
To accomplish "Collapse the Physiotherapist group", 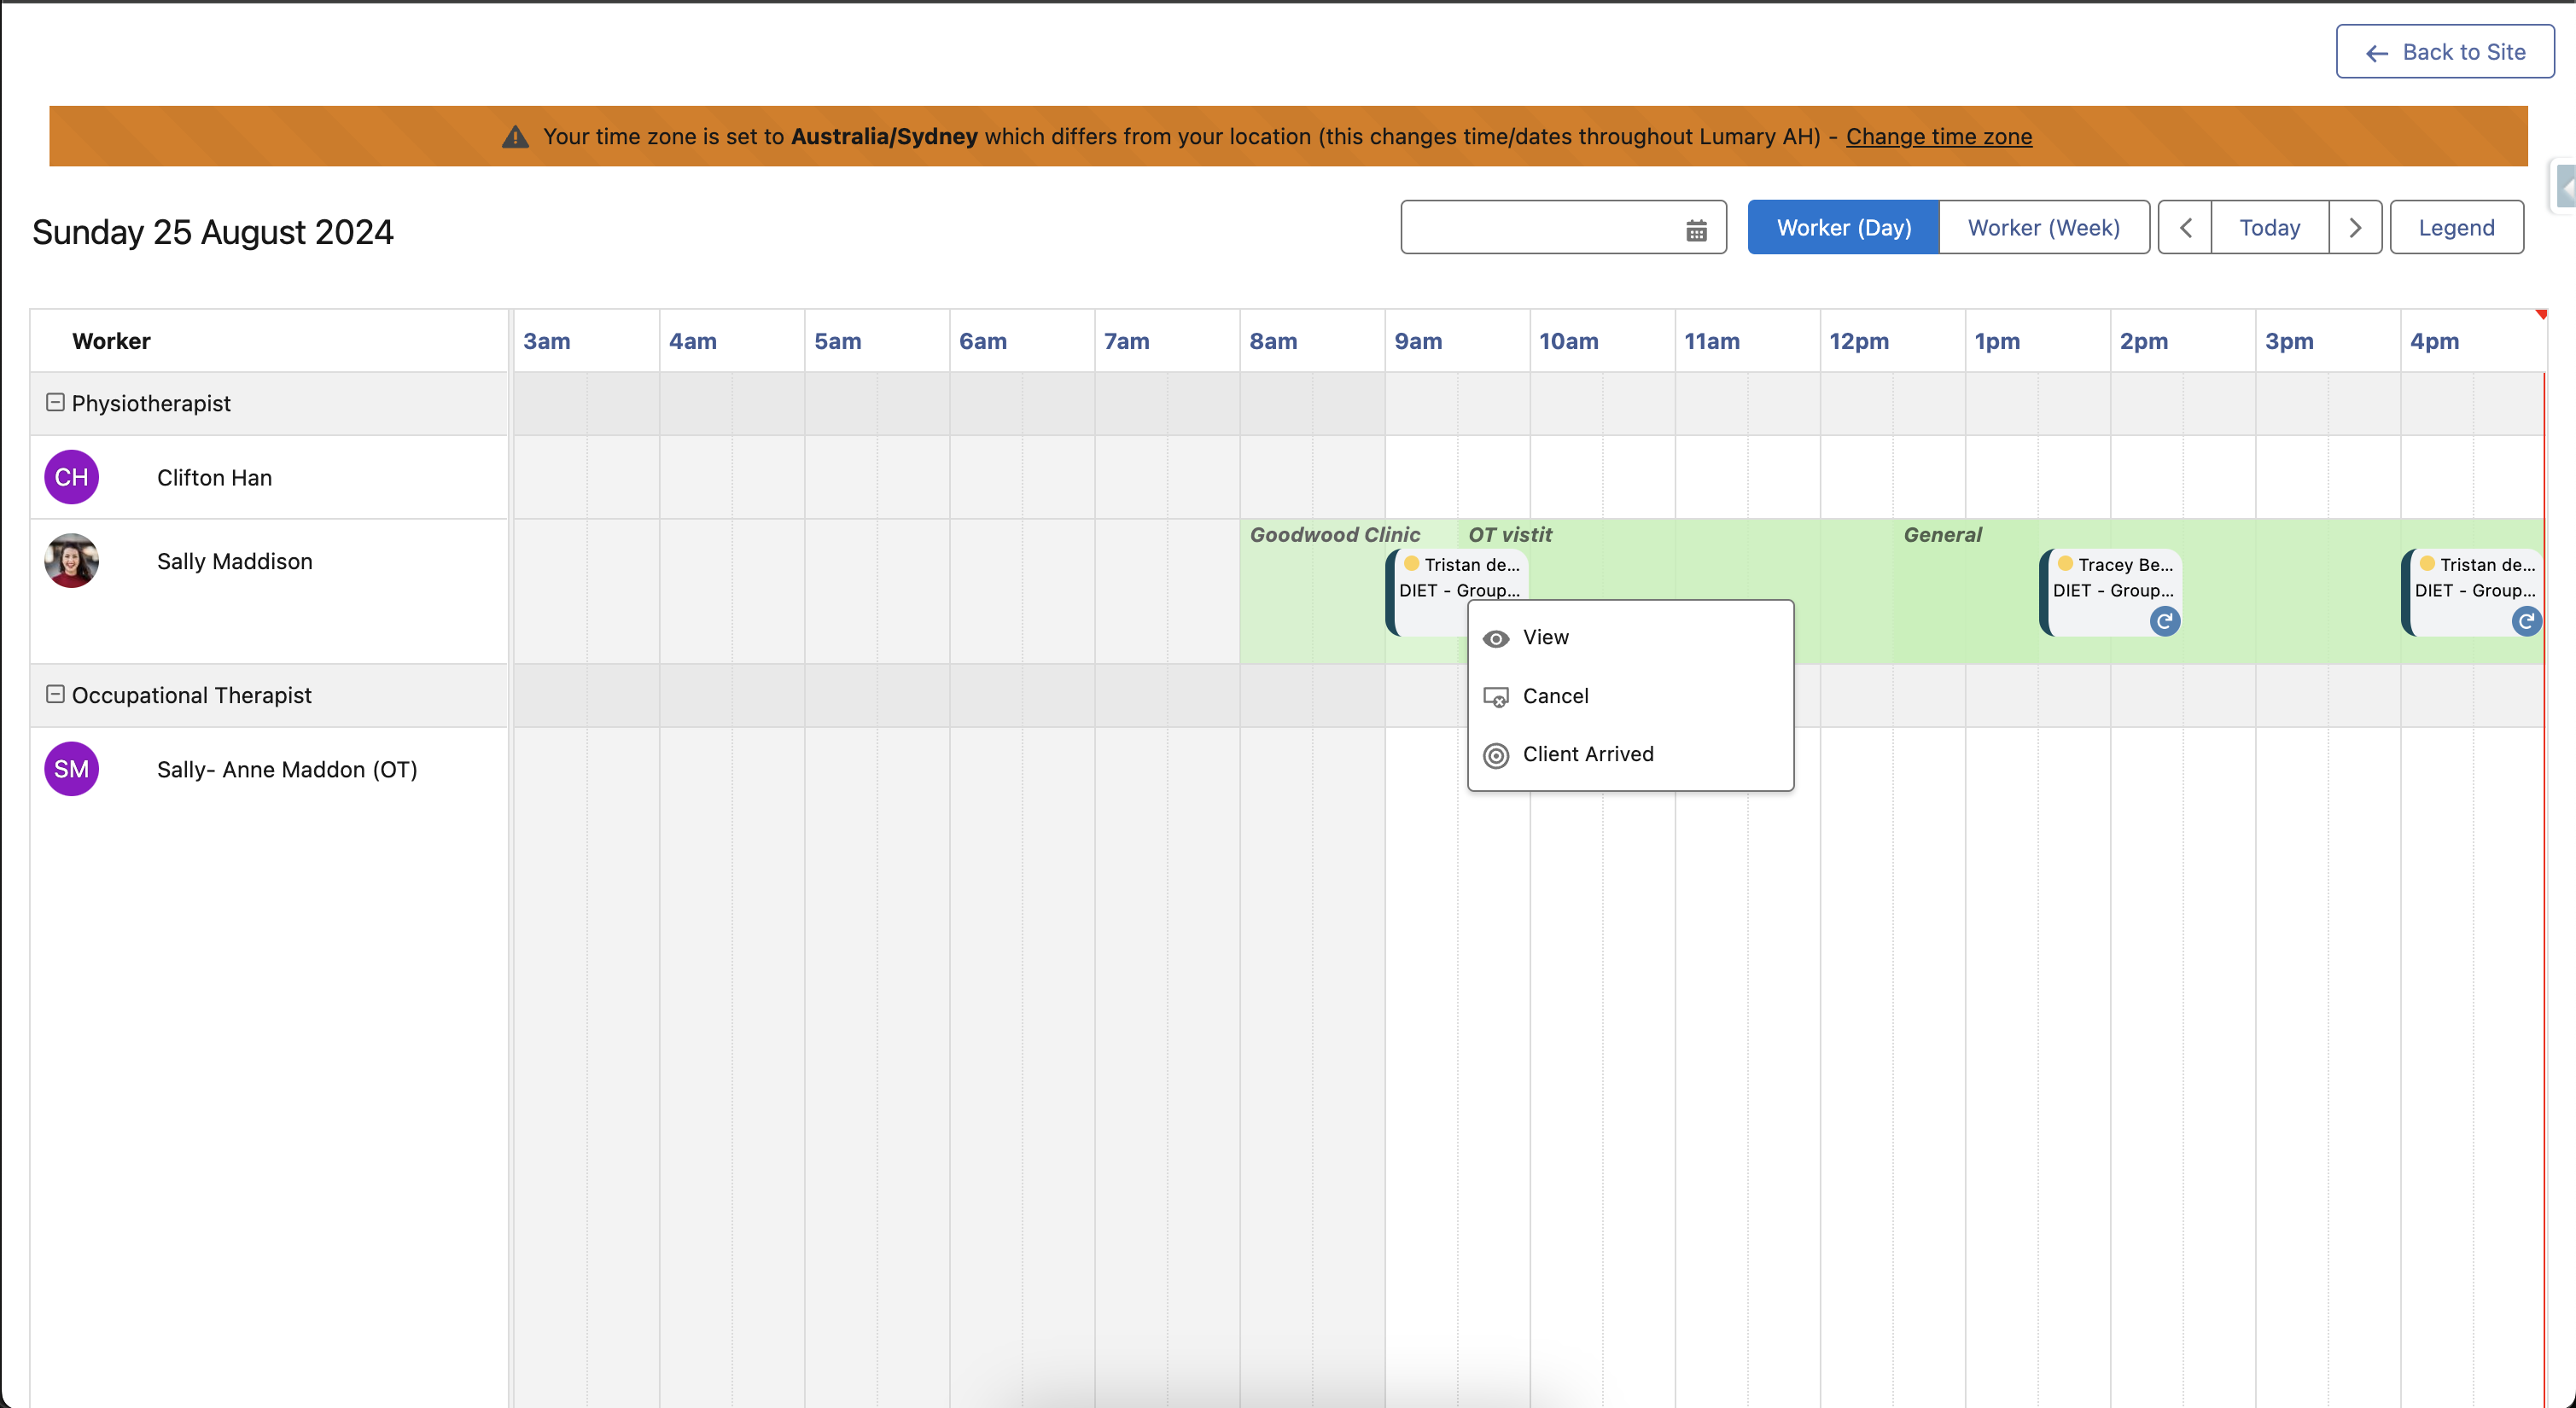I will click(x=55, y=402).
